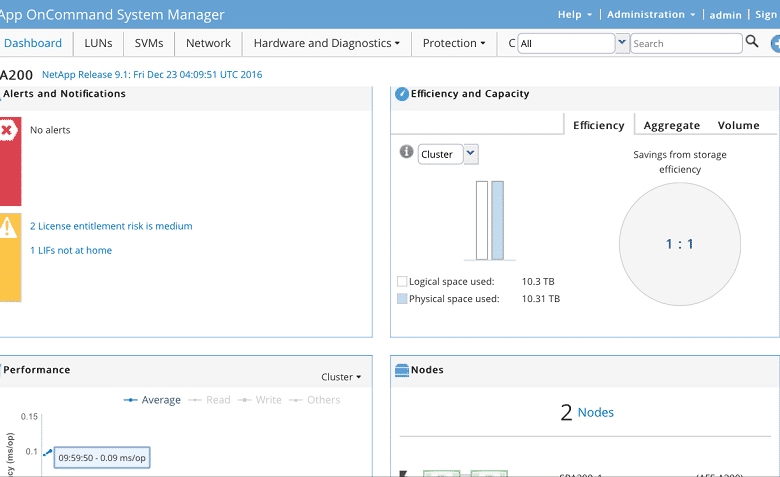Open Cluster dropdown in Performance panel
Viewport: 780px width, 477px height.
341,377
